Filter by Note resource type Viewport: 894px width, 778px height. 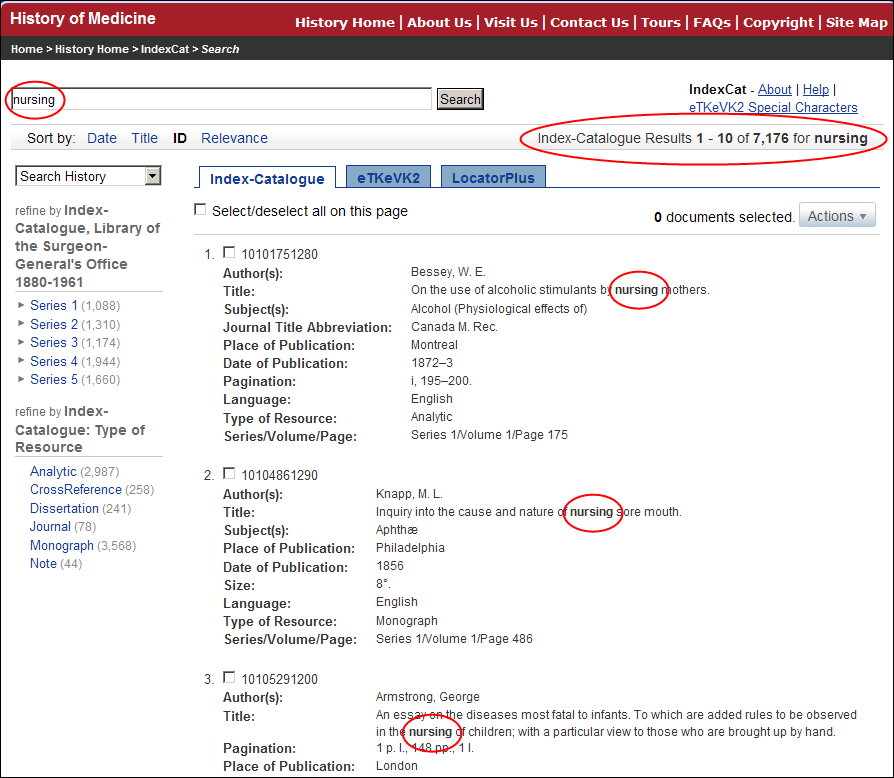tap(43, 564)
